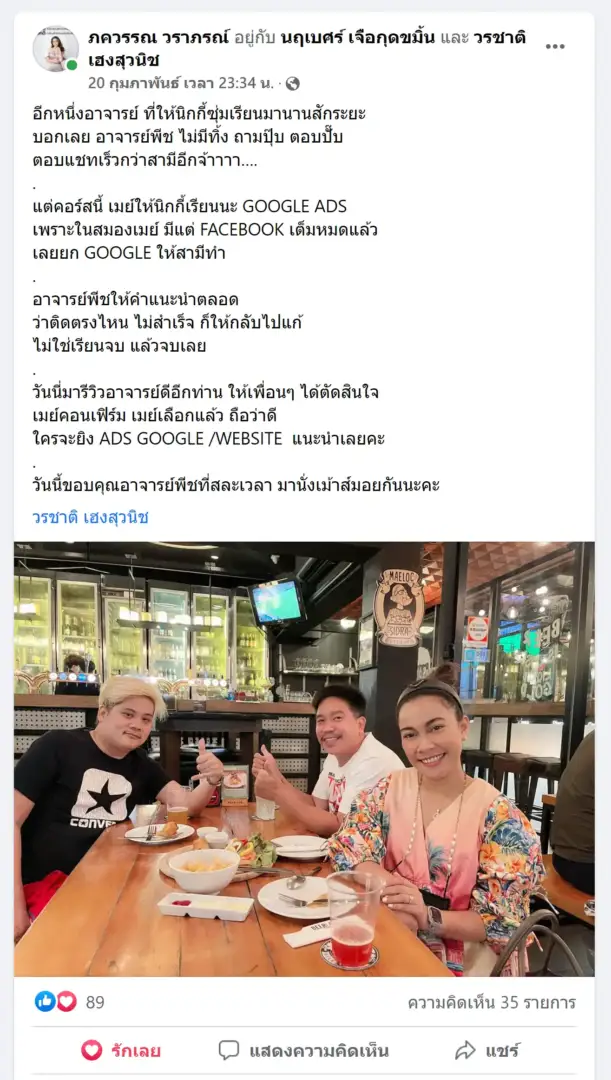The width and height of the screenshot is (611, 1080).
Task: Show the 35 comments ความคิดเห็น list
Action: coord(492,1002)
